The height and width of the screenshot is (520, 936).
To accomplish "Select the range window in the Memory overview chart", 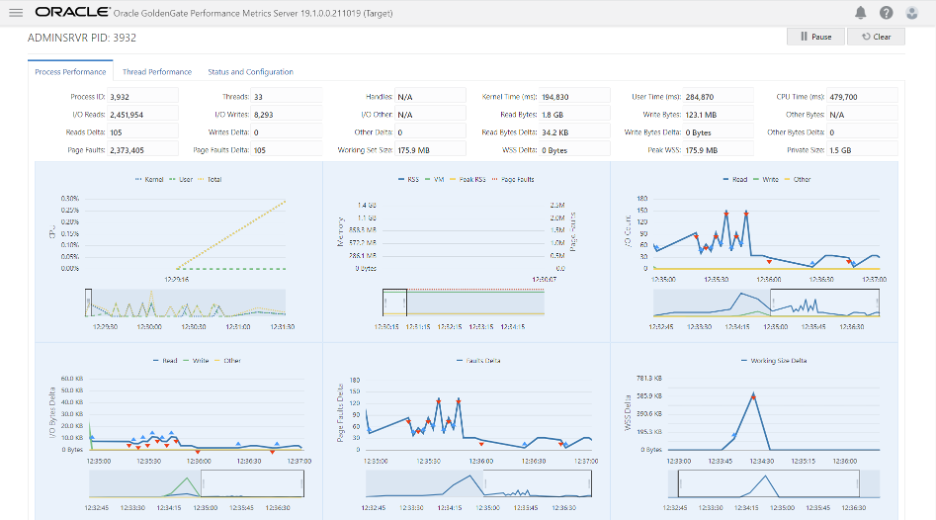I will tap(395, 303).
